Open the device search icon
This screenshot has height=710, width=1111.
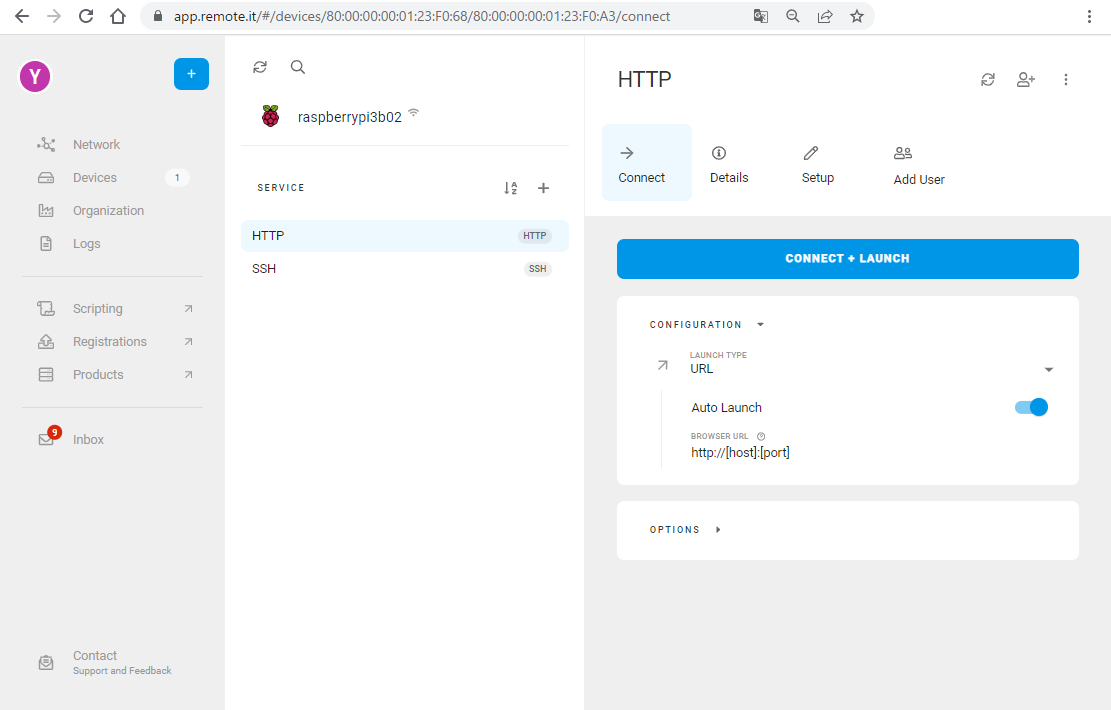pos(298,67)
